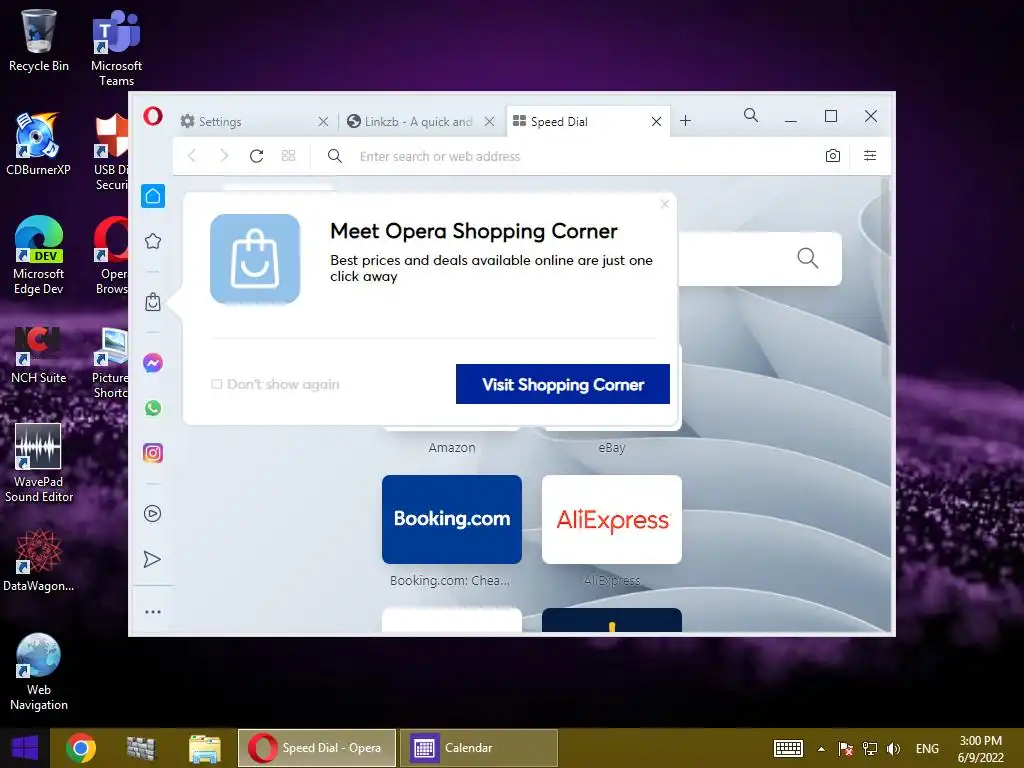Select NCH Suite desktop shortcut

tap(39, 355)
